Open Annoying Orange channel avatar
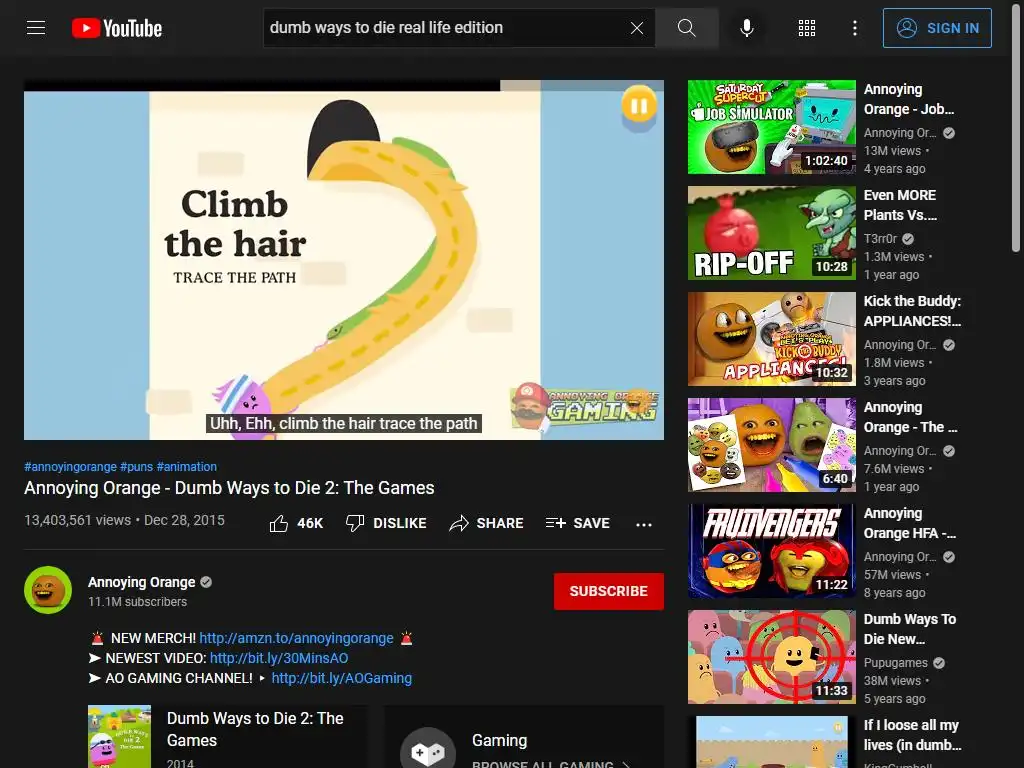 48,590
